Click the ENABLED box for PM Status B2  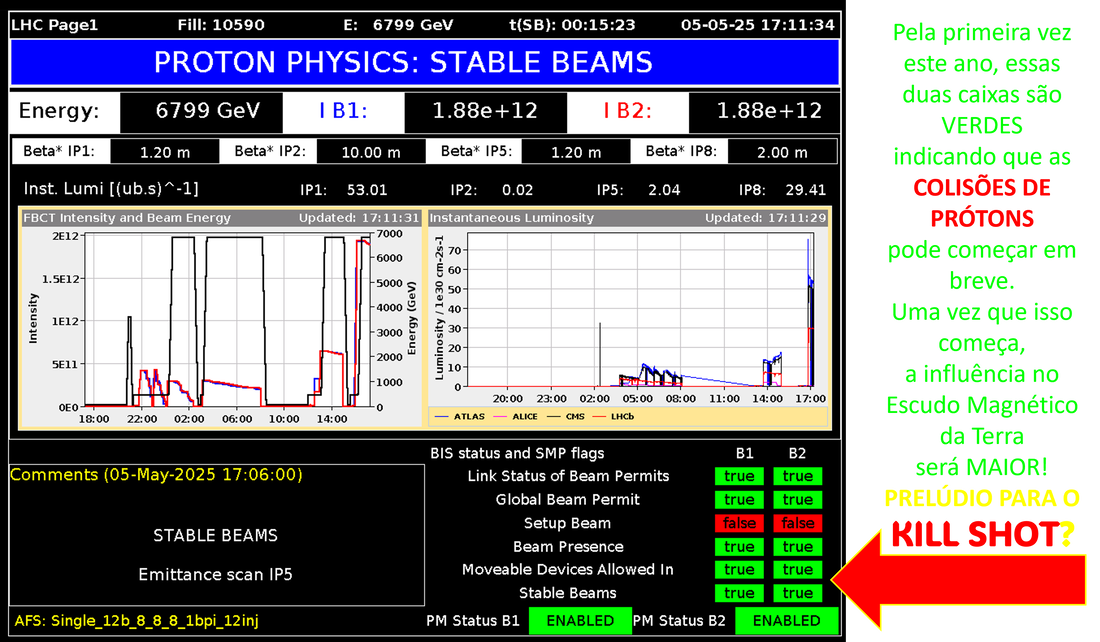coord(786,621)
